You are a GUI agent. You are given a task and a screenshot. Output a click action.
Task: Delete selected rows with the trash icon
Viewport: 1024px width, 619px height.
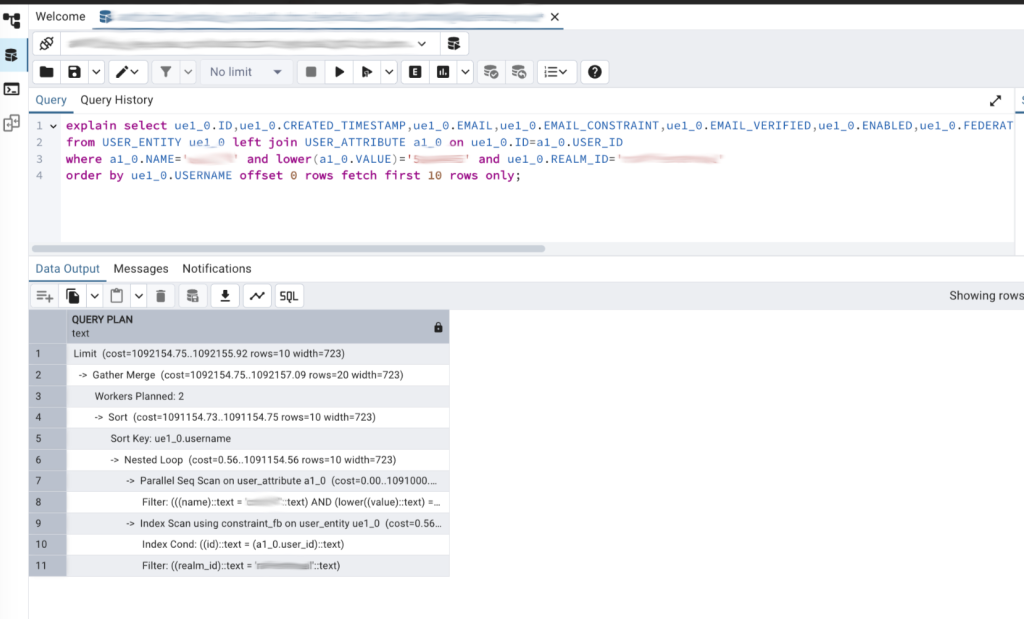161,296
